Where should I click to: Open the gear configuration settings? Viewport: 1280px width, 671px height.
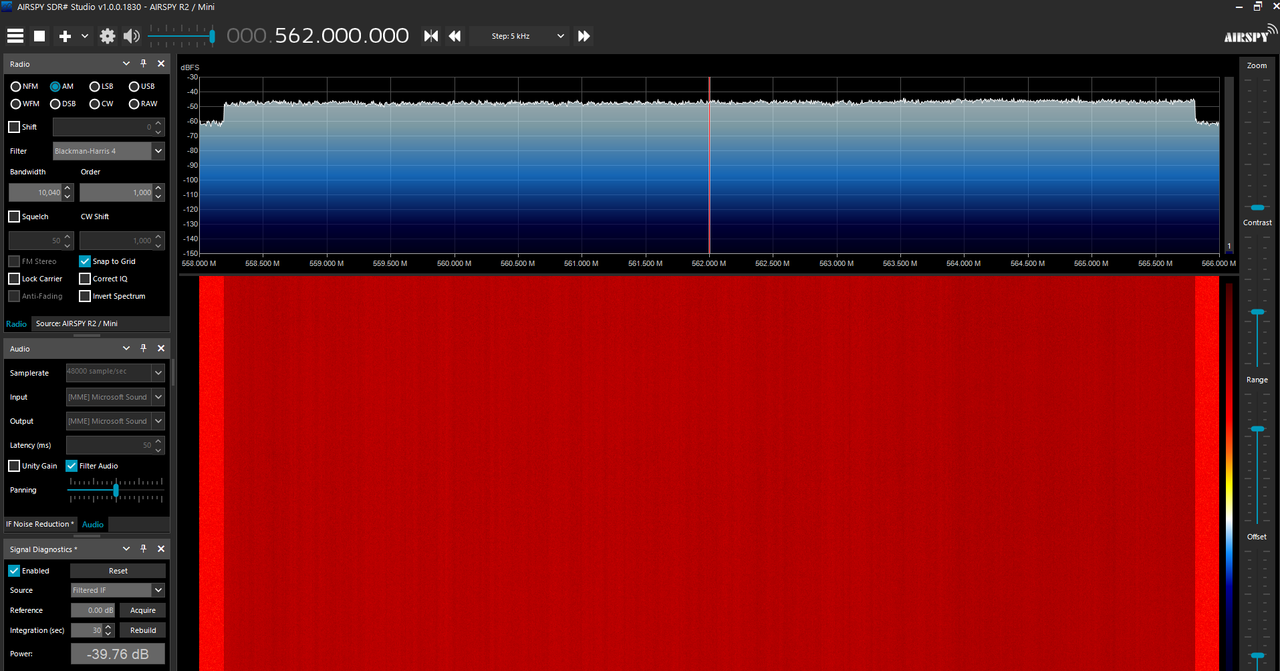pos(107,36)
